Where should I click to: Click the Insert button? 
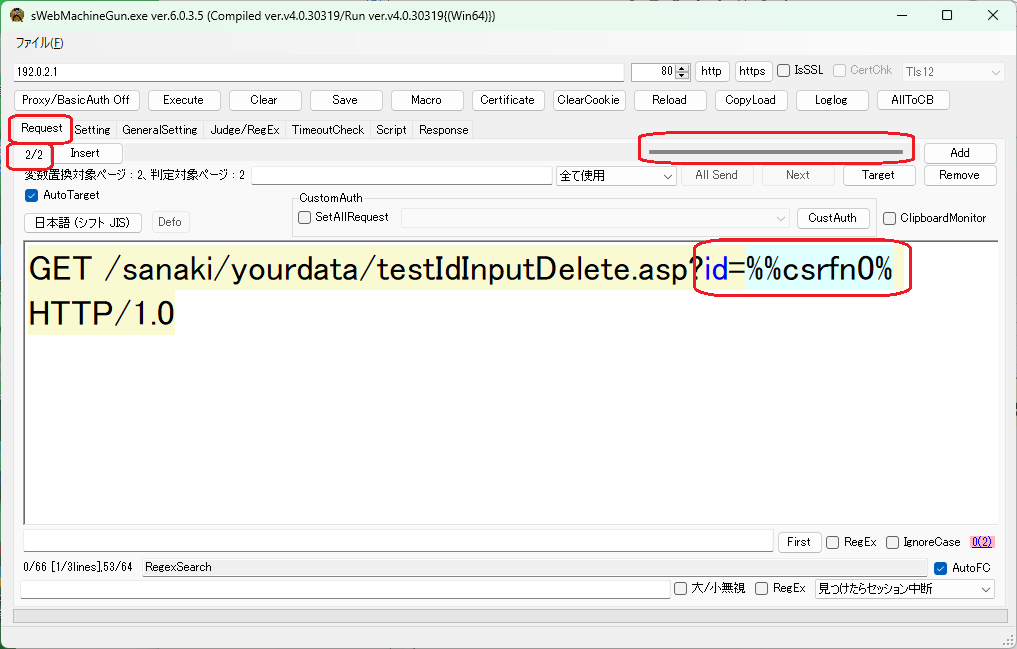85,153
